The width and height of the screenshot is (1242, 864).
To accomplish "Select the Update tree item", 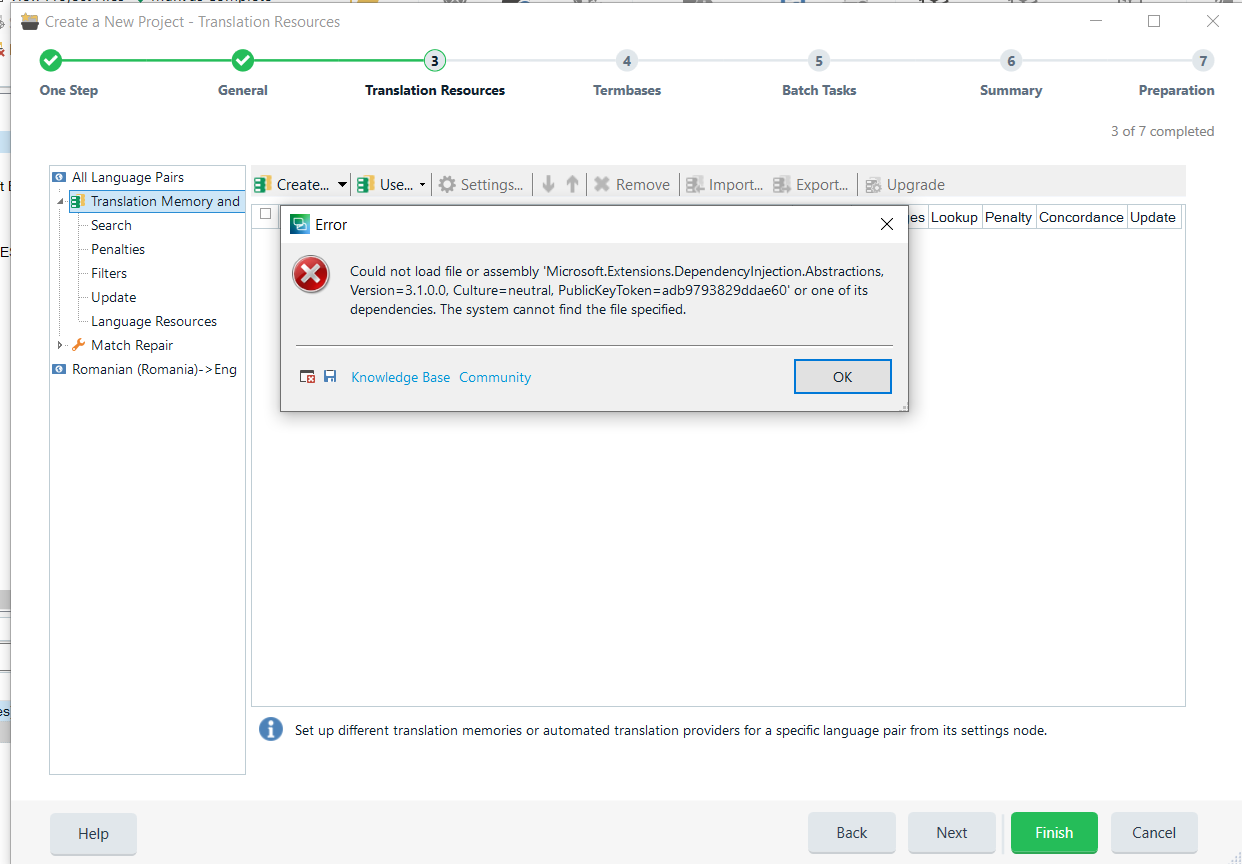I will [x=113, y=297].
